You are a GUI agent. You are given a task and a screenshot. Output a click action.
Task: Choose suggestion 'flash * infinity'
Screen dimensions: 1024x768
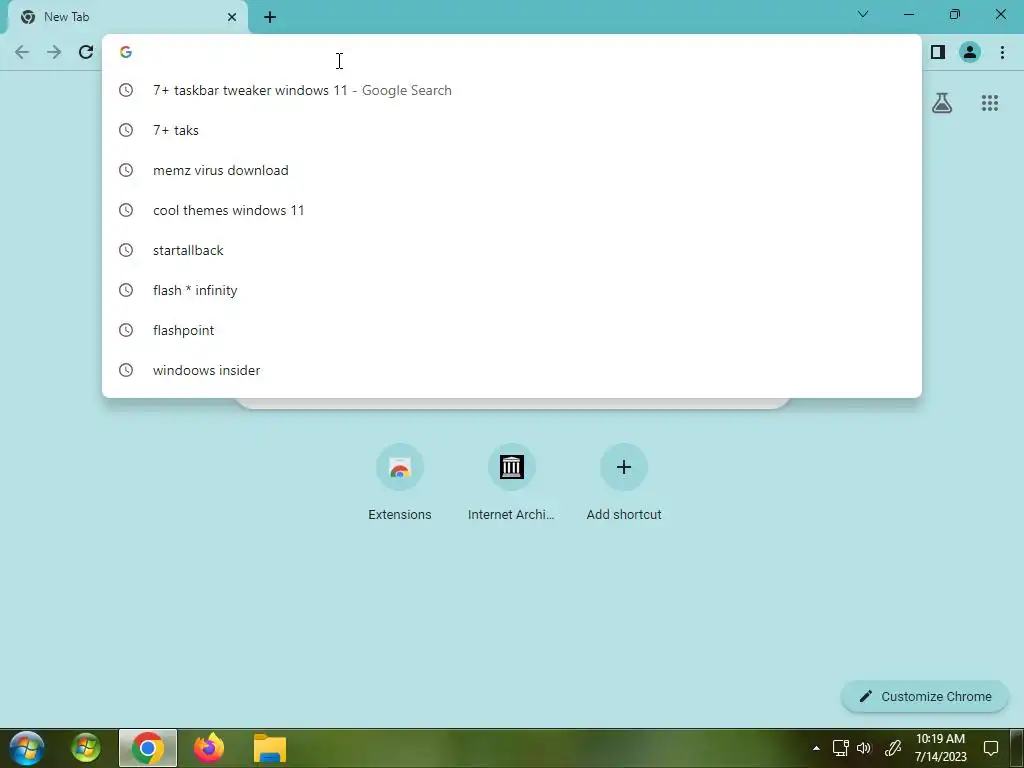tap(512, 290)
